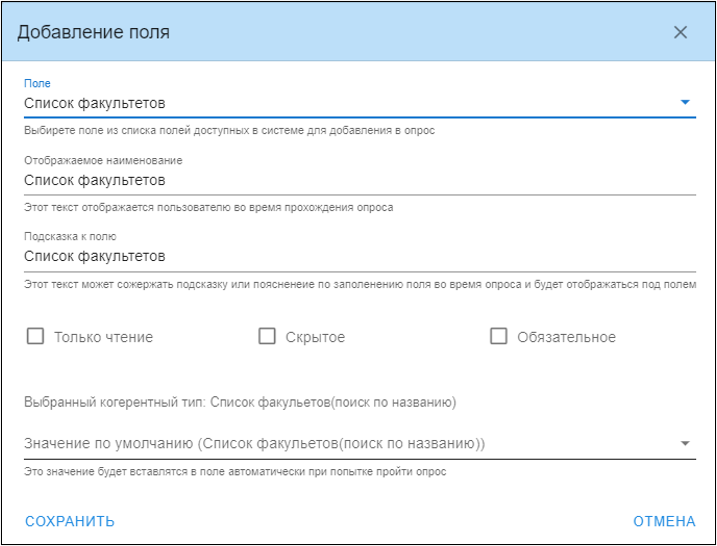Click the Обязательное label text

(x=567, y=337)
